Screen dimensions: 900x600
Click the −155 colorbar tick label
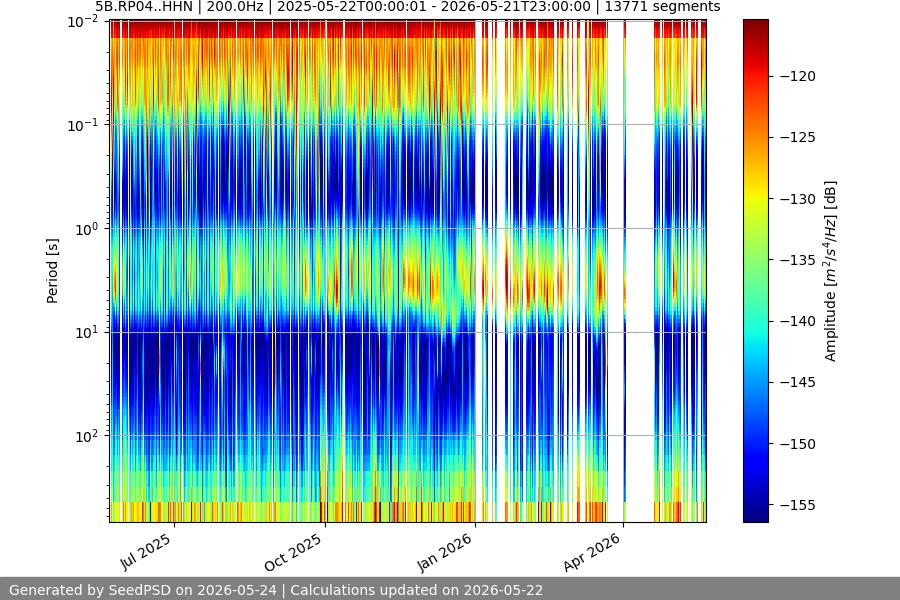pos(798,505)
